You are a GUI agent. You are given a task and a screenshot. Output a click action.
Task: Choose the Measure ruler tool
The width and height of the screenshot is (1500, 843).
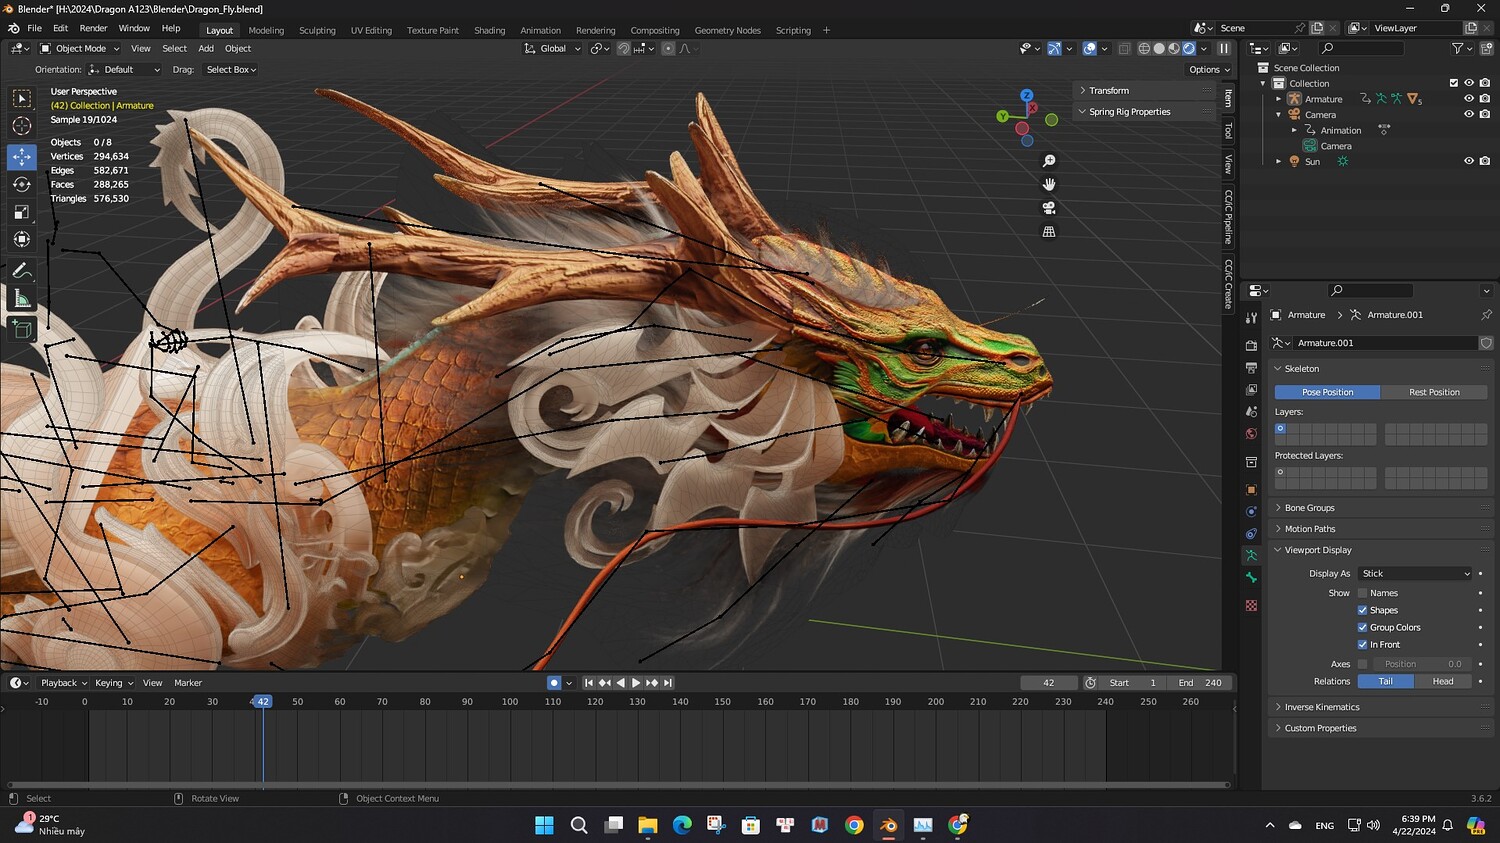22,299
